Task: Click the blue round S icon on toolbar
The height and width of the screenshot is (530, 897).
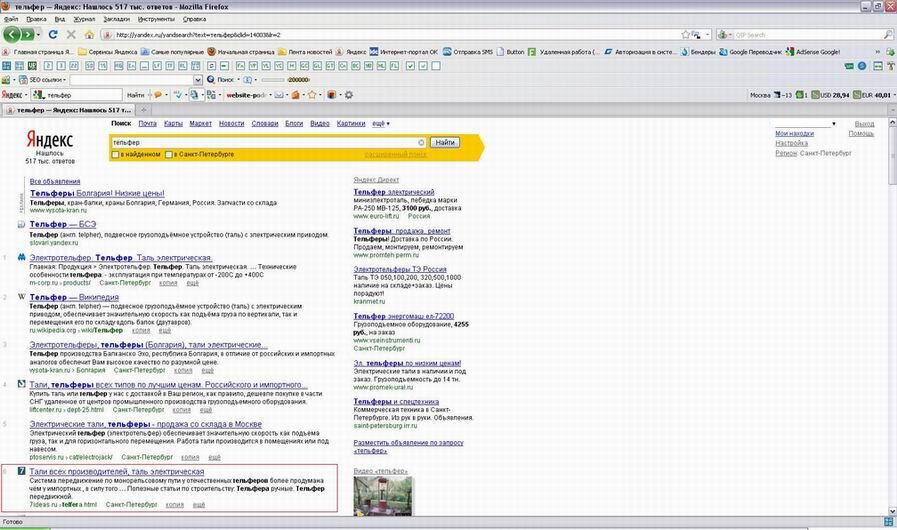Action: pyautogui.click(x=862, y=66)
